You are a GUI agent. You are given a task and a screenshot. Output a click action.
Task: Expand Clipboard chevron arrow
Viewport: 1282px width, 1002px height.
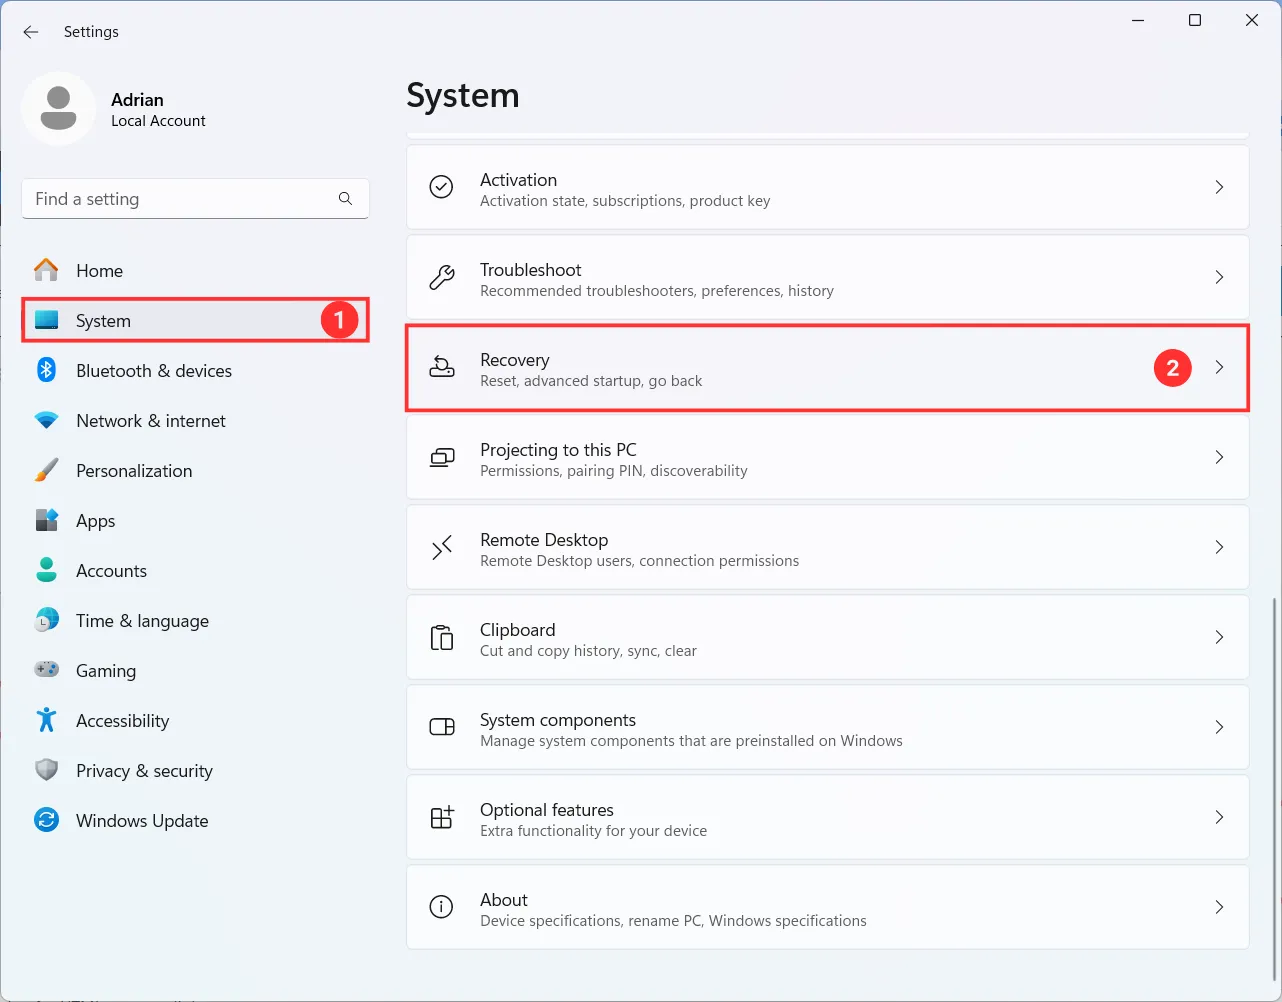point(1219,637)
